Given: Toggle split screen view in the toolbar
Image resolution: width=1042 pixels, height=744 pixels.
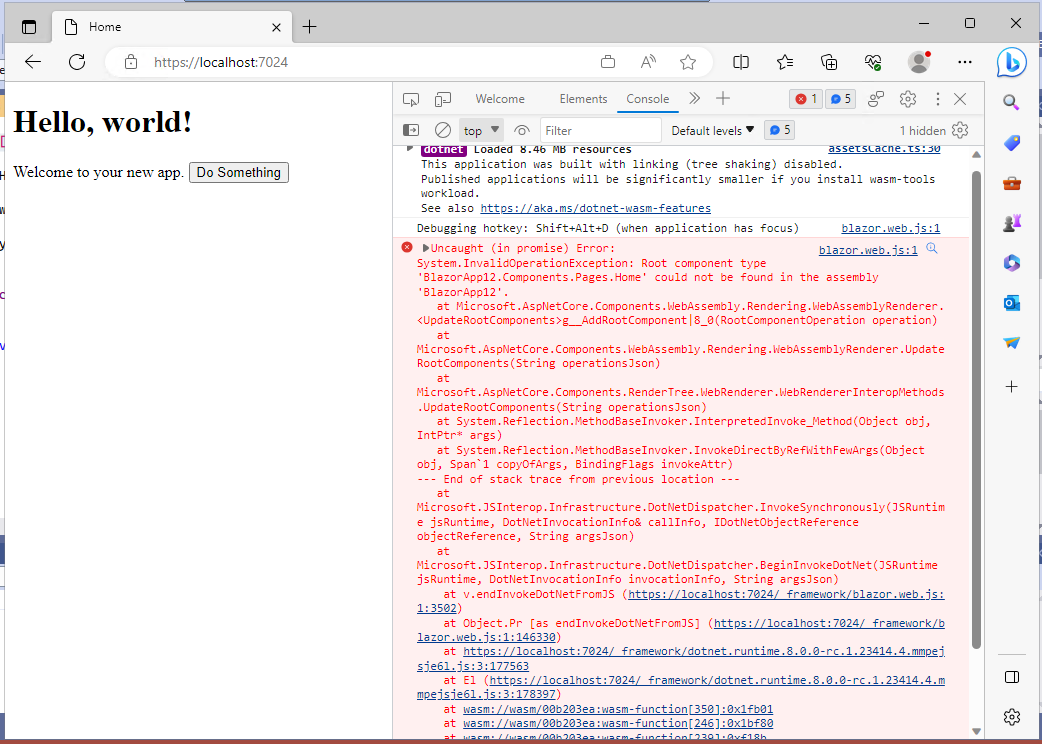Looking at the screenshot, I should (x=741, y=61).
